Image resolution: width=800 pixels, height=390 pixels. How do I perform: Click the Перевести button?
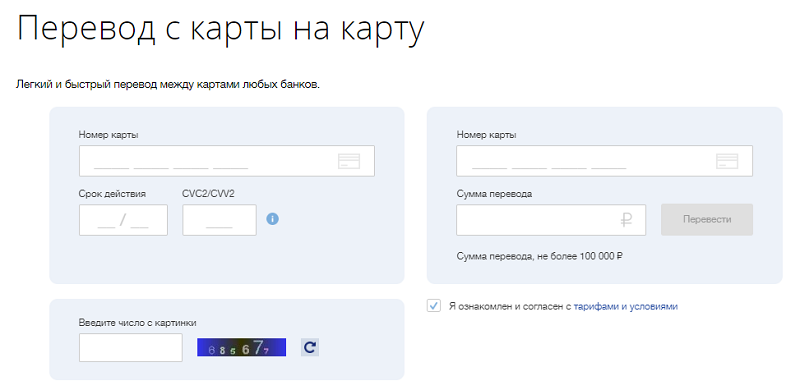pyautogui.click(x=707, y=220)
